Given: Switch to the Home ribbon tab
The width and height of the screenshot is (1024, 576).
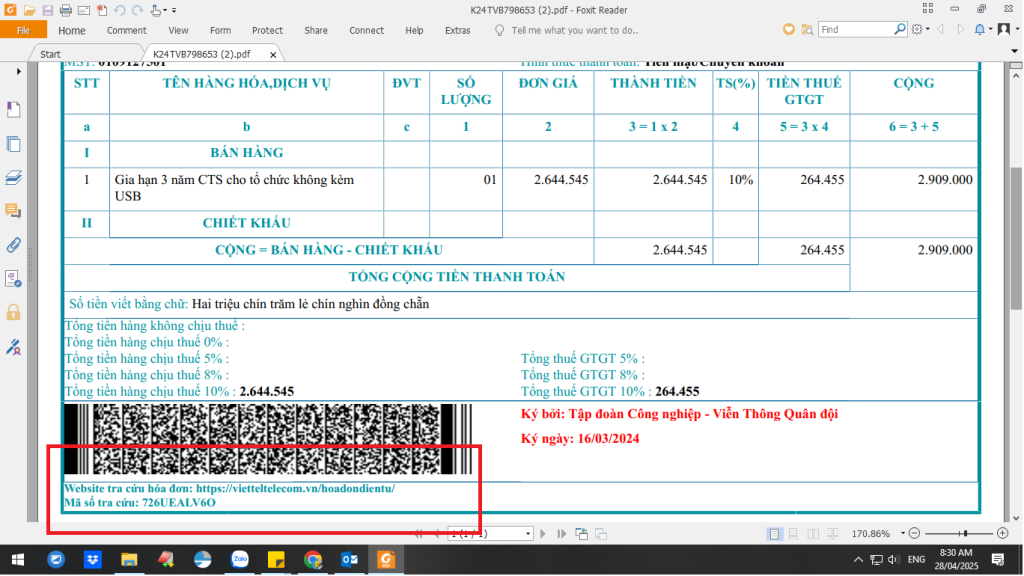Looking at the screenshot, I should pyautogui.click(x=72, y=30).
